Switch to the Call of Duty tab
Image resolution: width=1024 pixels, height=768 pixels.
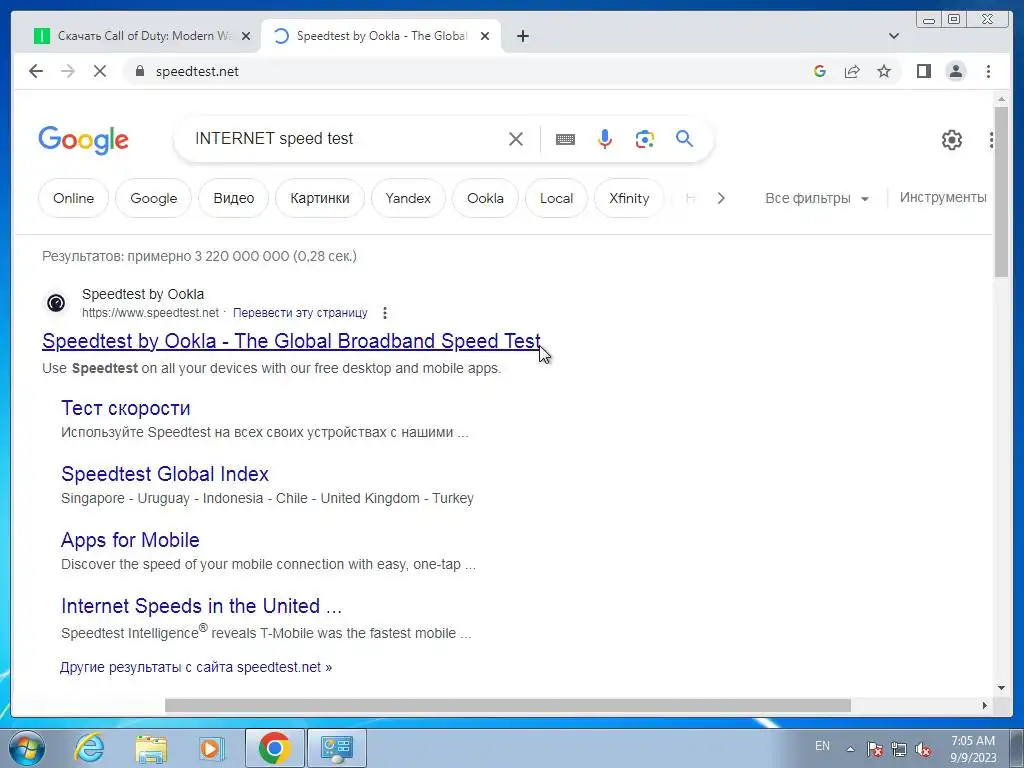(144, 36)
